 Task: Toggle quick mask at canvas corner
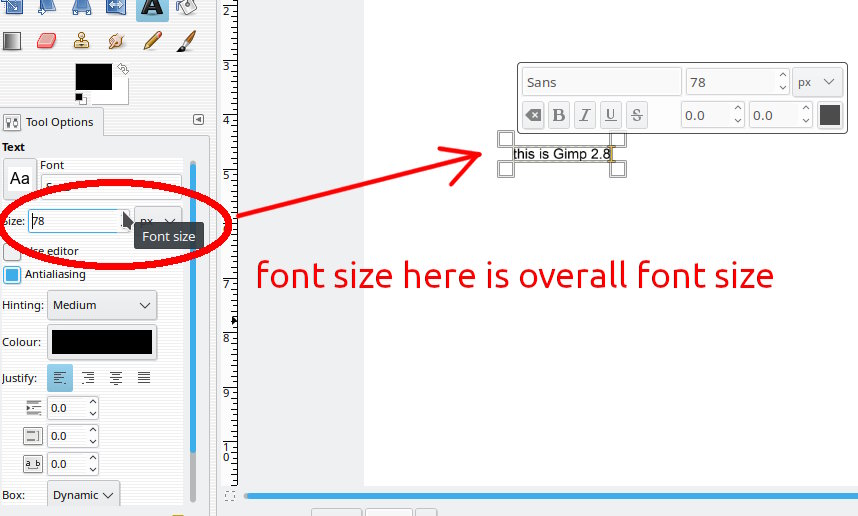pyautogui.click(x=230, y=496)
